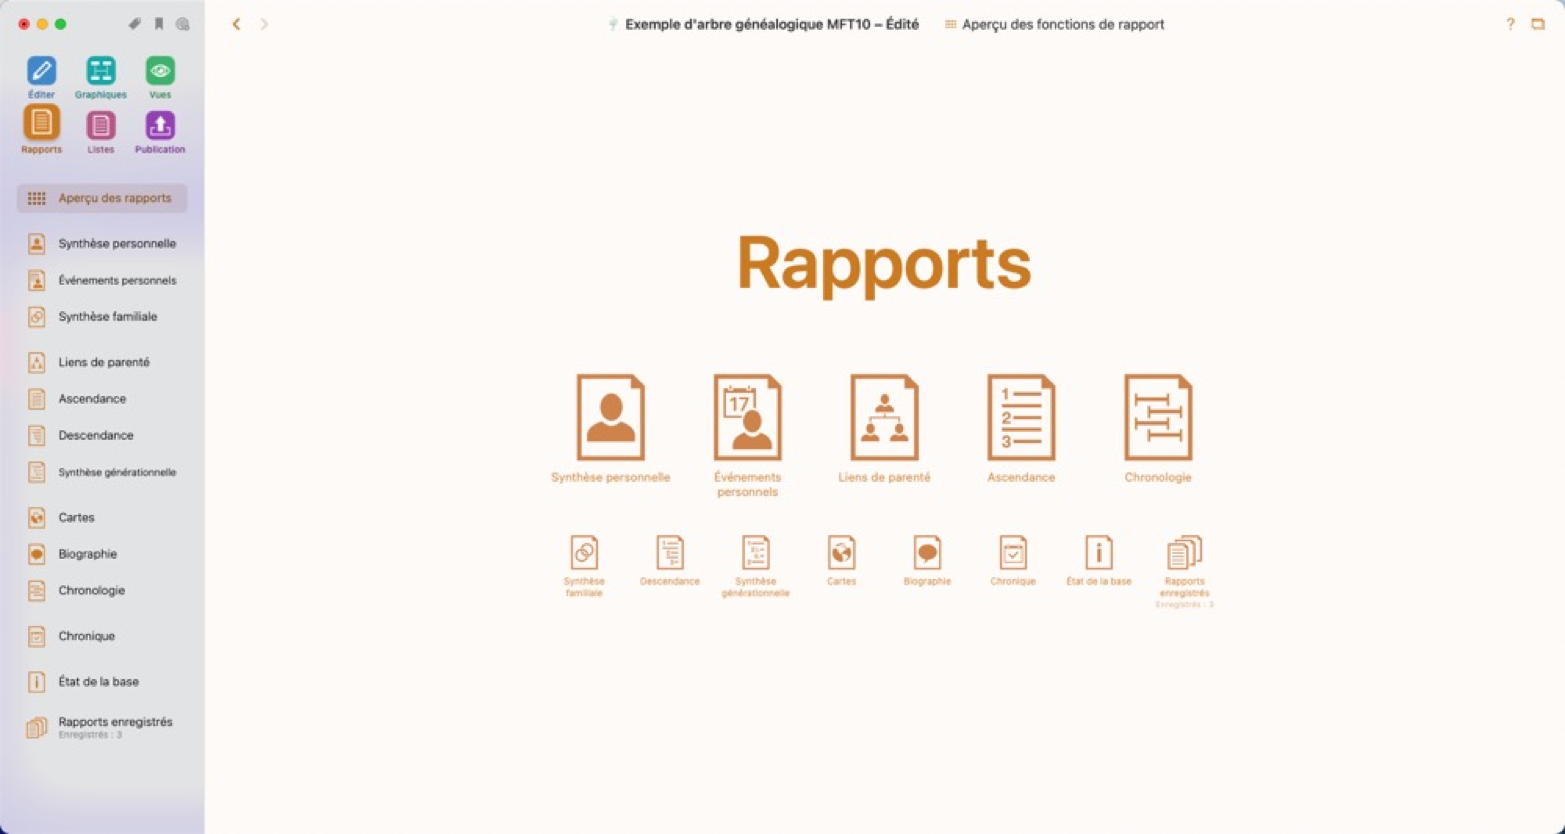This screenshot has width=1565, height=834.
Task: Select Synthèse personnelle in the sidebar
Action: pos(102,243)
